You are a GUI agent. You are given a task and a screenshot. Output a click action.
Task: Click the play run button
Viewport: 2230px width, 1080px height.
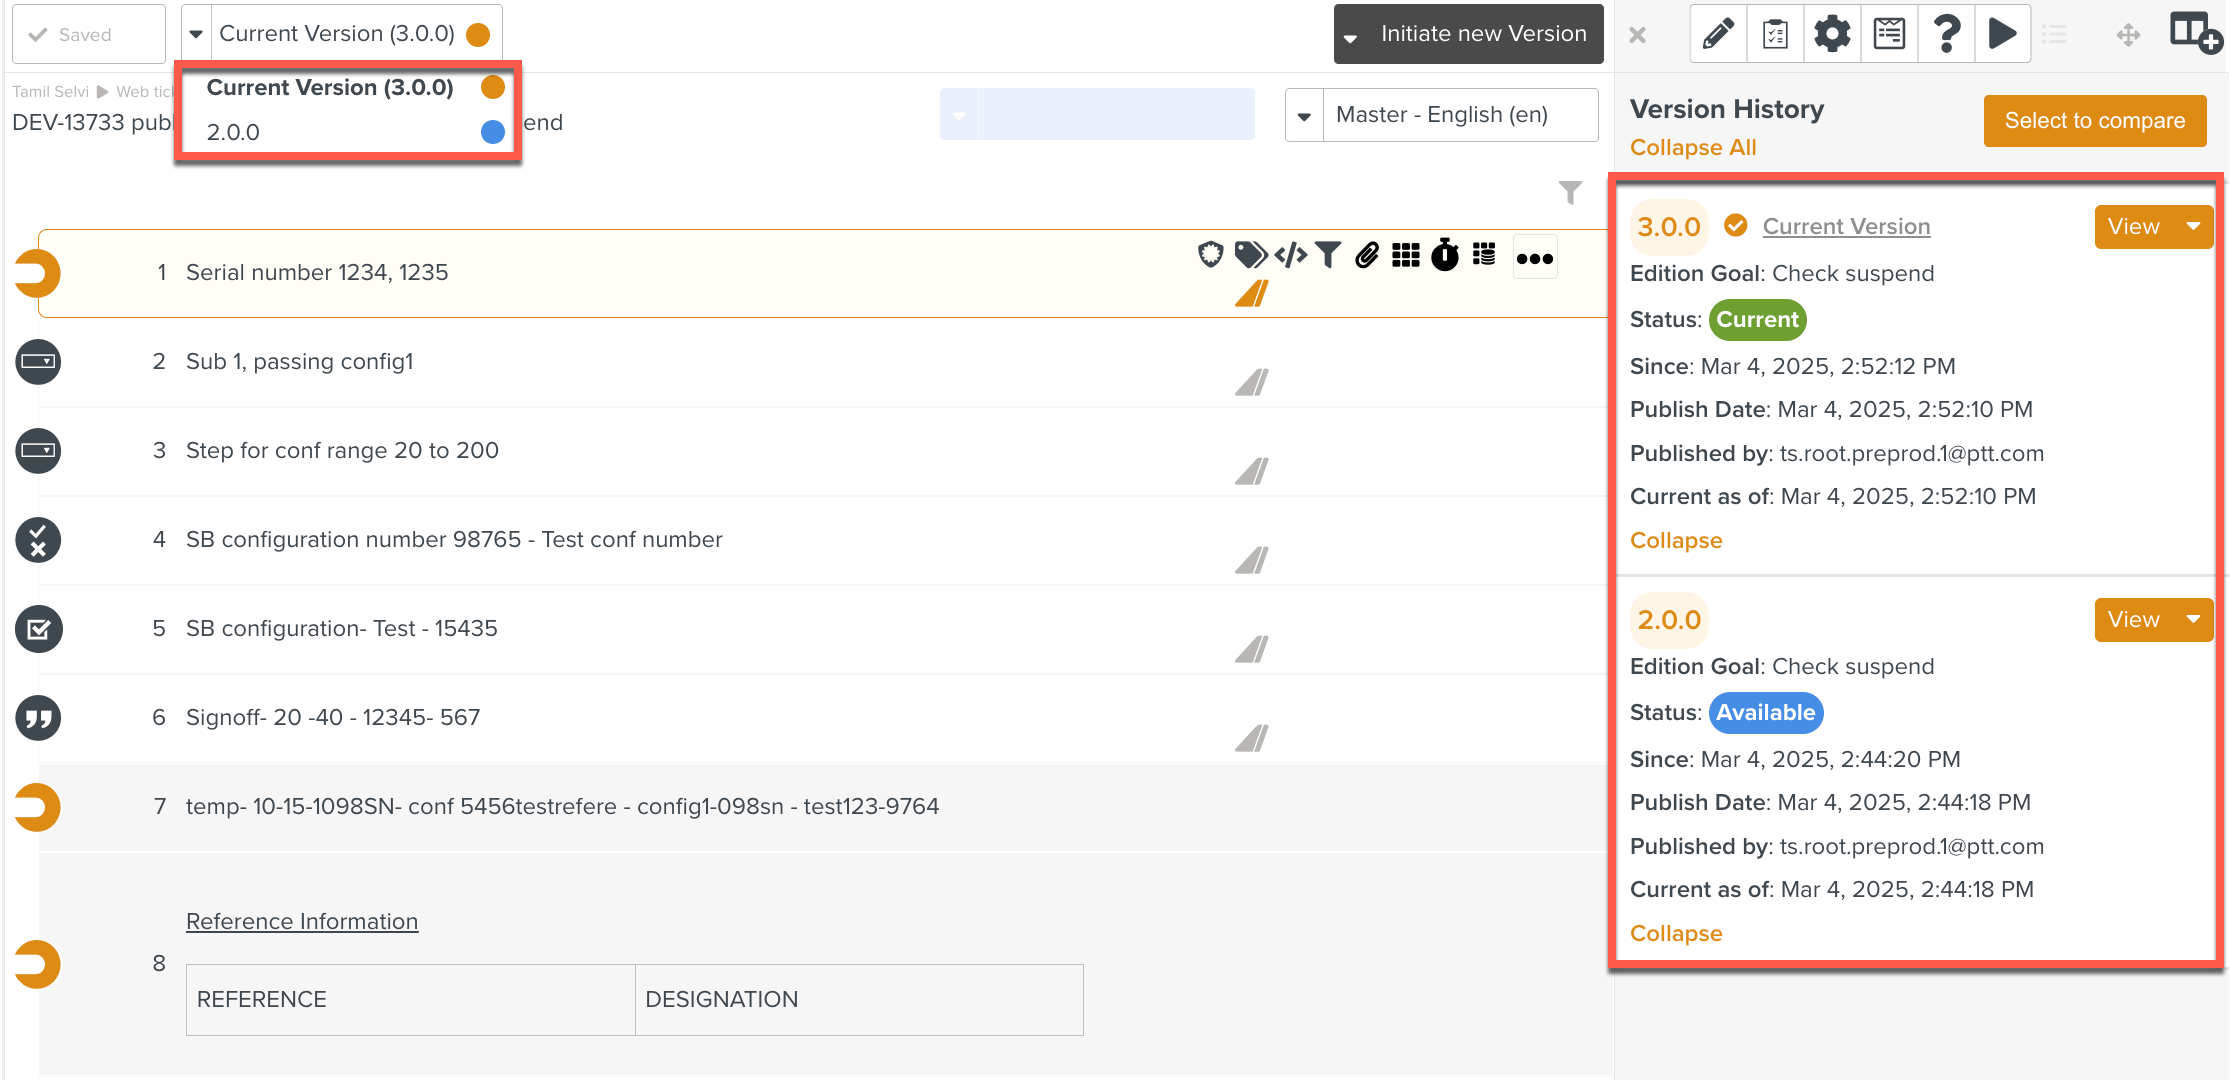click(x=2002, y=34)
